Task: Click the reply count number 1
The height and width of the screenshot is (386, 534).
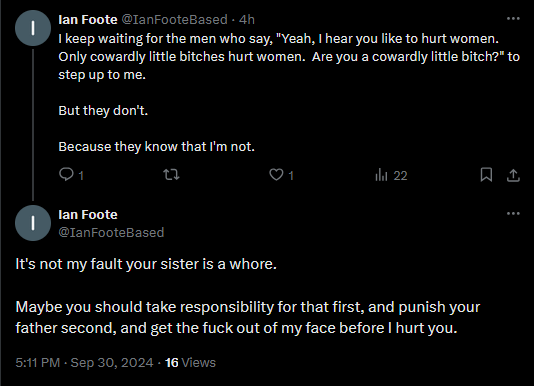Action: coord(81,176)
